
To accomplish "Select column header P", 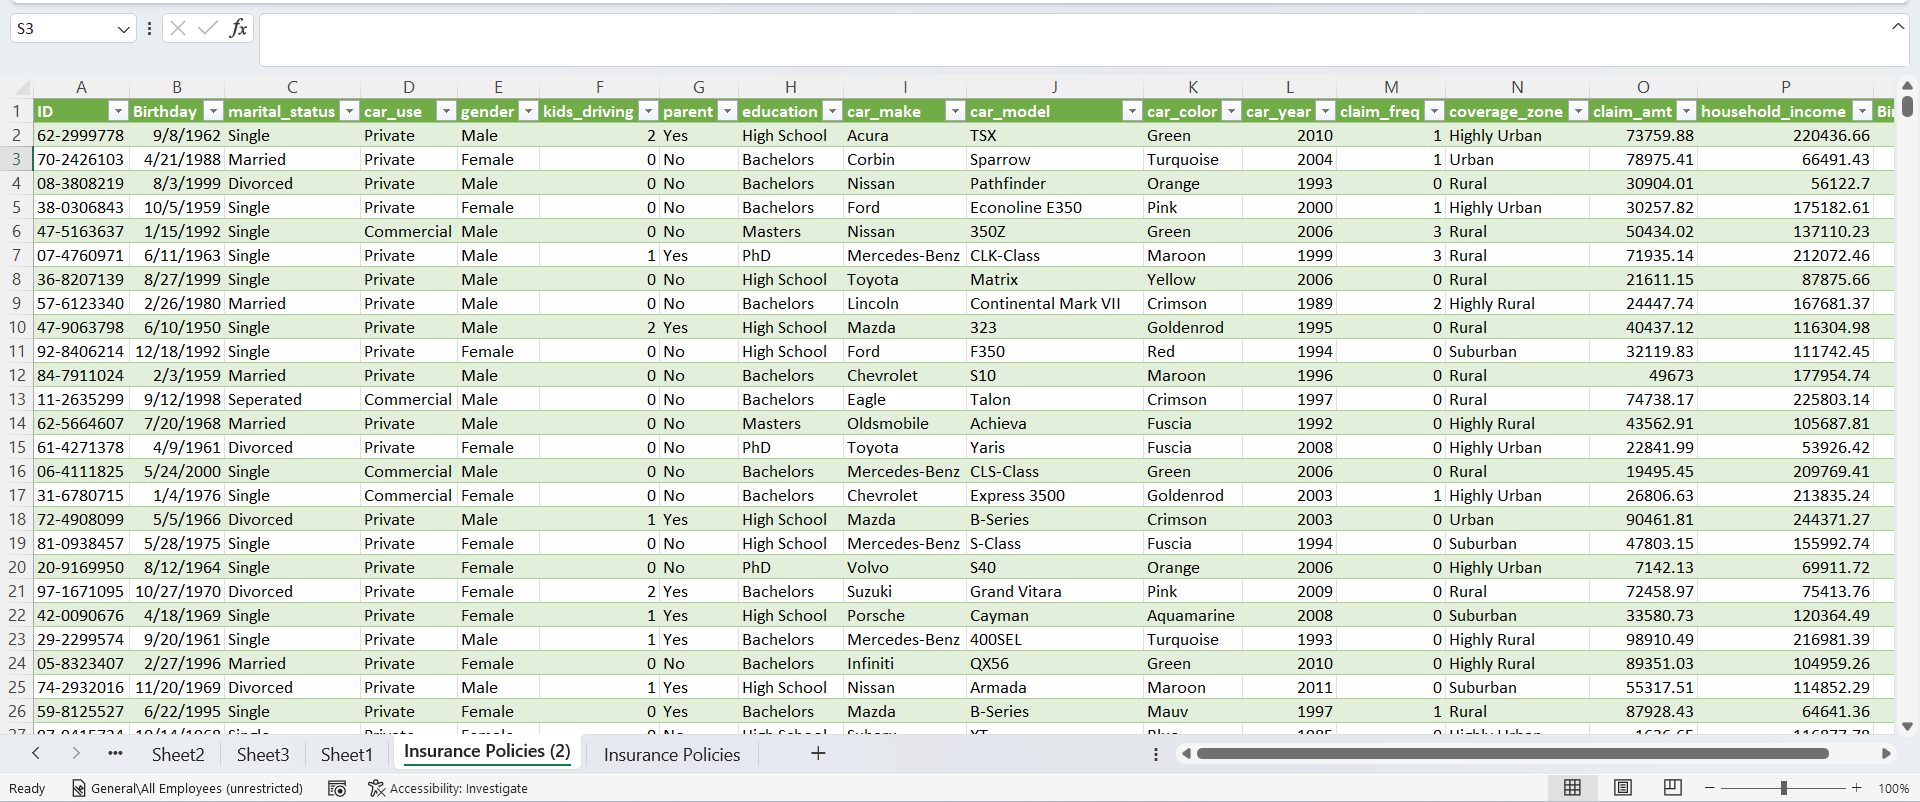I will tap(1785, 87).
